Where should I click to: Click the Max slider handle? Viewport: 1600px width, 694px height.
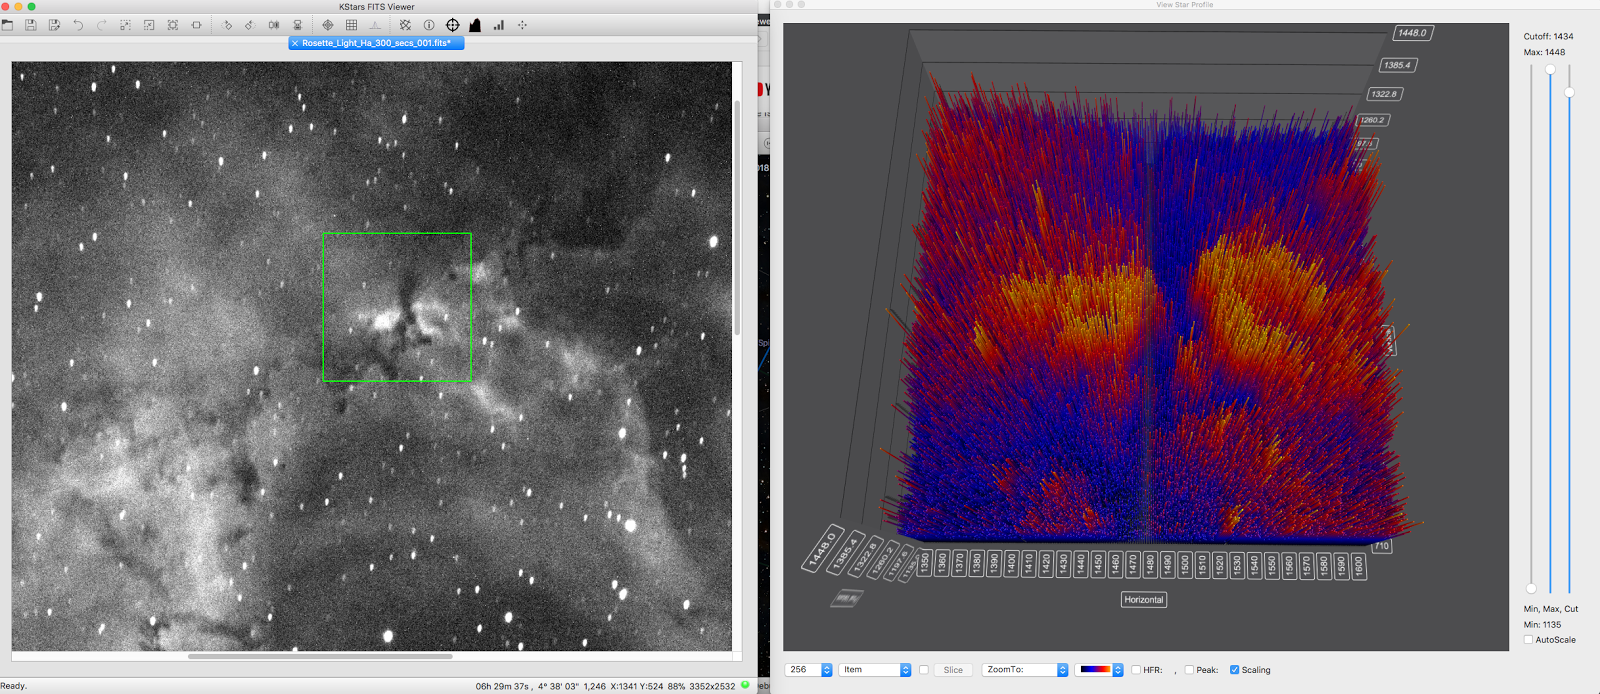pyautogui.click(x=1550, y=69)
